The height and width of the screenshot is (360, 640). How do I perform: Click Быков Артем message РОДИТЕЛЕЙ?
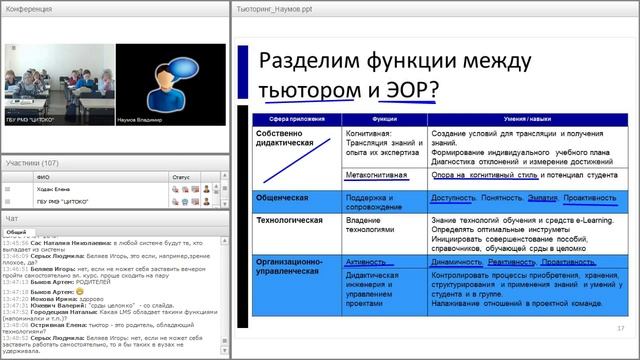[57, 282]
